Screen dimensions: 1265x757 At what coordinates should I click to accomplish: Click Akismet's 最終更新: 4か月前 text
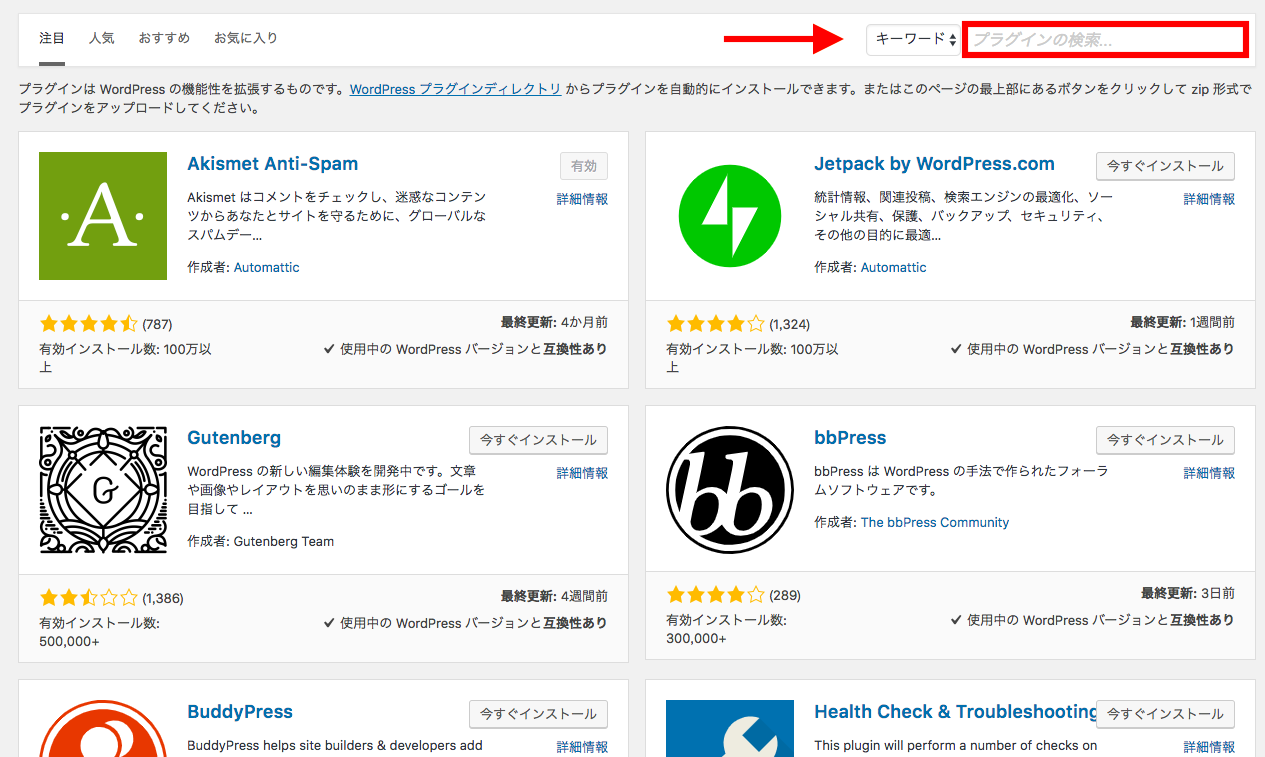click(x=554, y=323)
